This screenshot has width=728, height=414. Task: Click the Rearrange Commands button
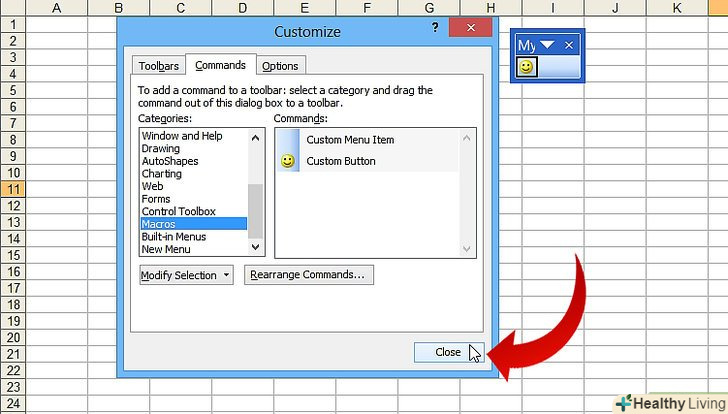pos(309,275)
